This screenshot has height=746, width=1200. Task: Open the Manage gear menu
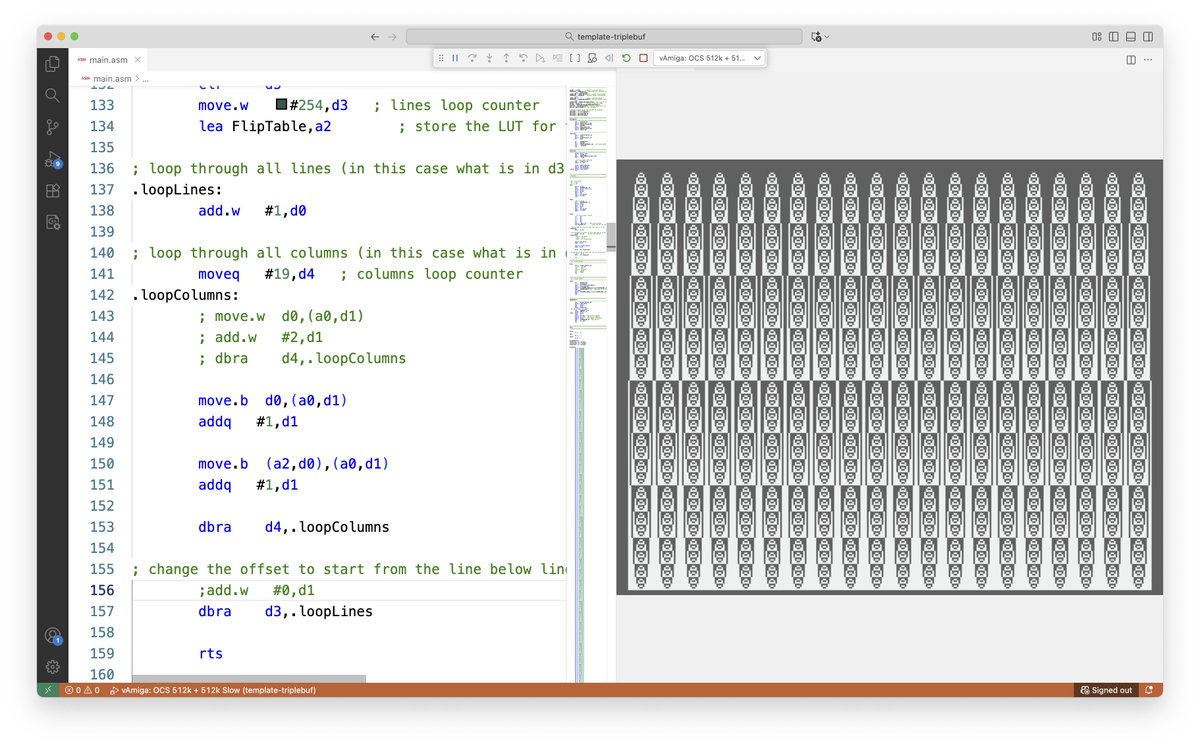[x=52, y=667]
